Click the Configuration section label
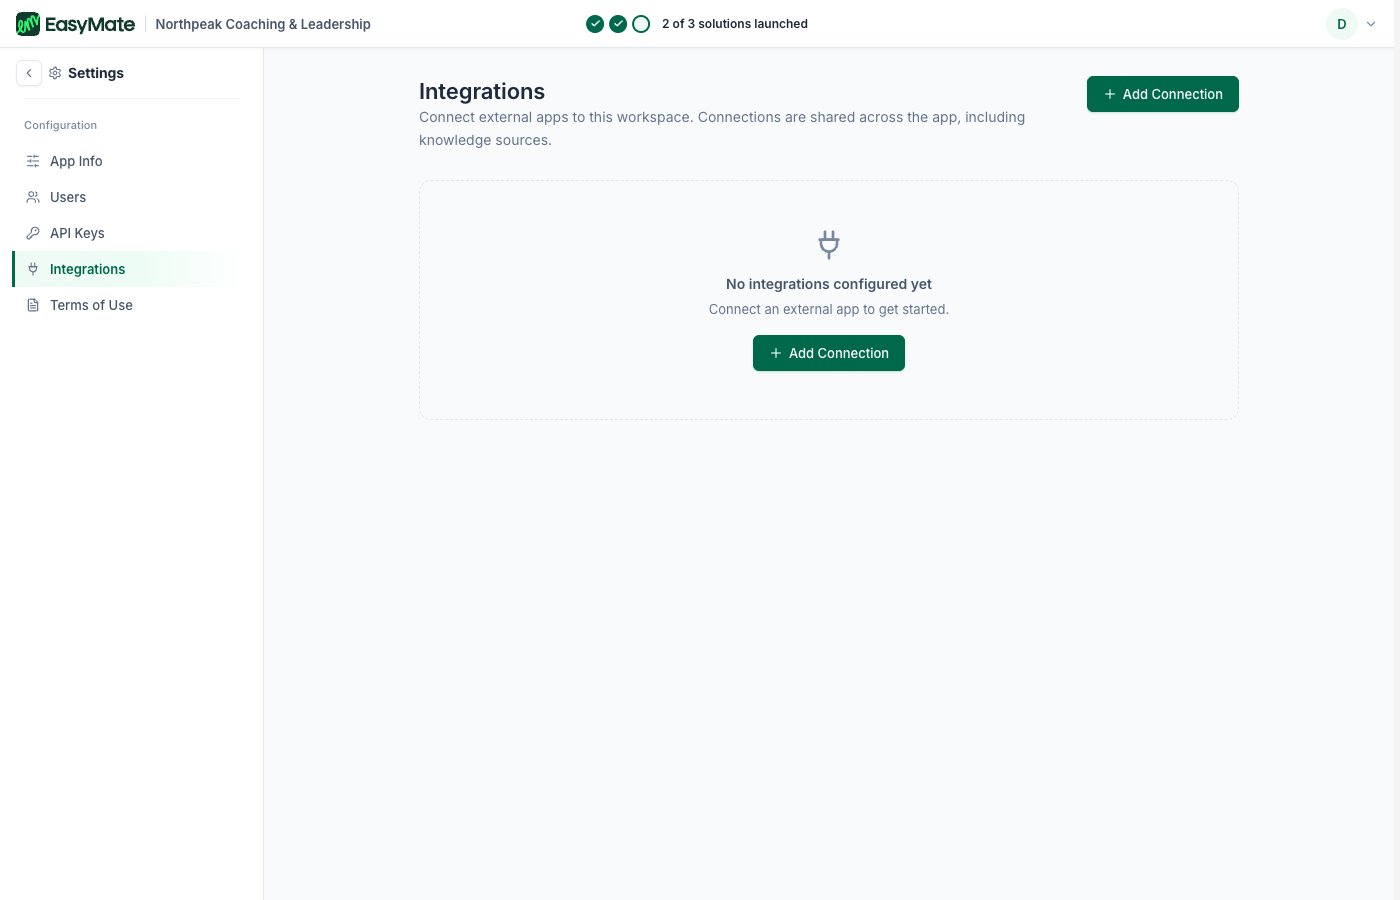This screenshot has width=1400, height=900. [61, 125]
